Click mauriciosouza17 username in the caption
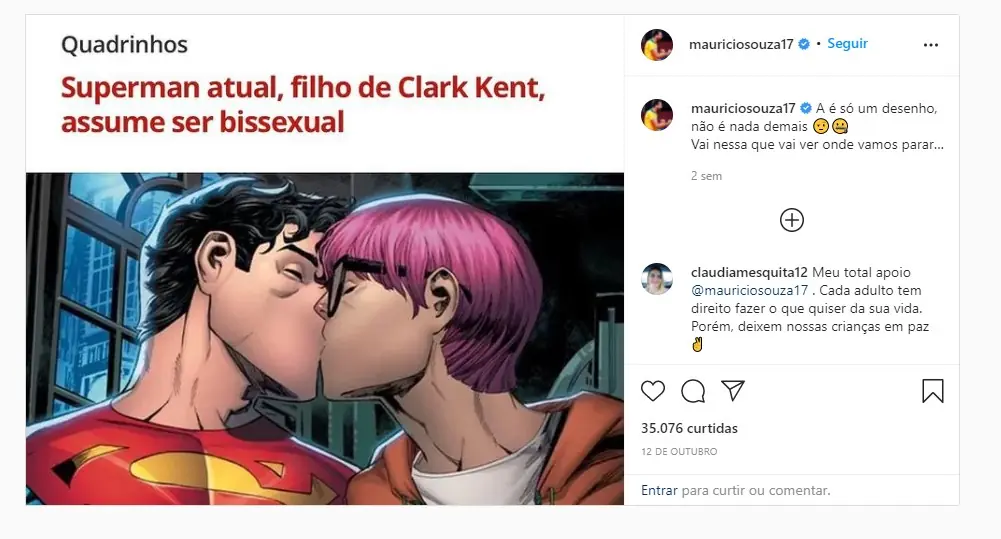Image resolution: width=1001 pixels, height=539 pixels. click(x=741, y=108)
